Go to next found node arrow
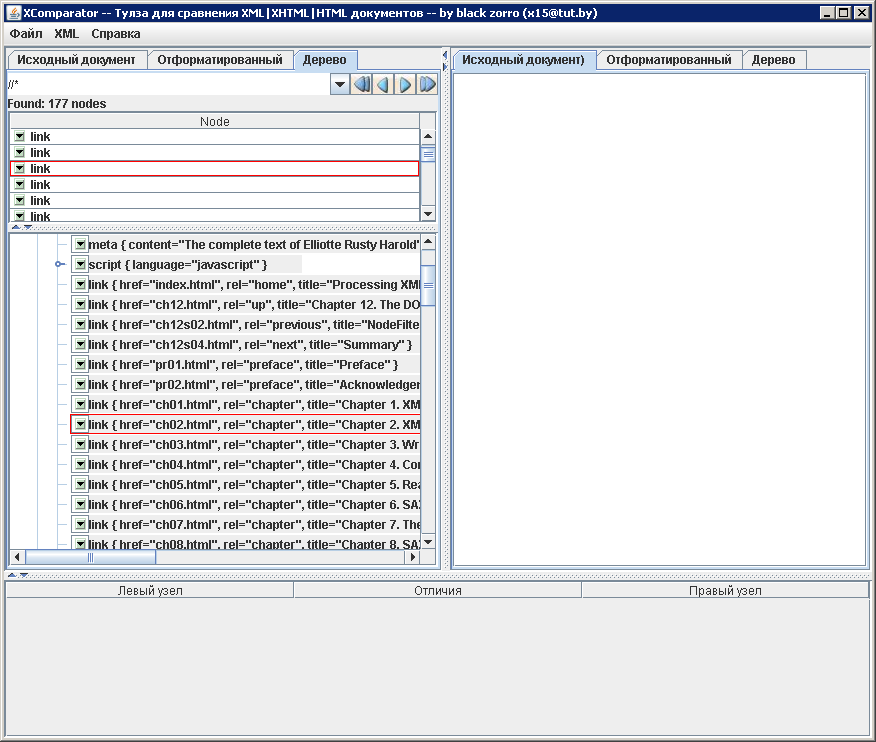 pyautogui.click(x=405, y=85)
